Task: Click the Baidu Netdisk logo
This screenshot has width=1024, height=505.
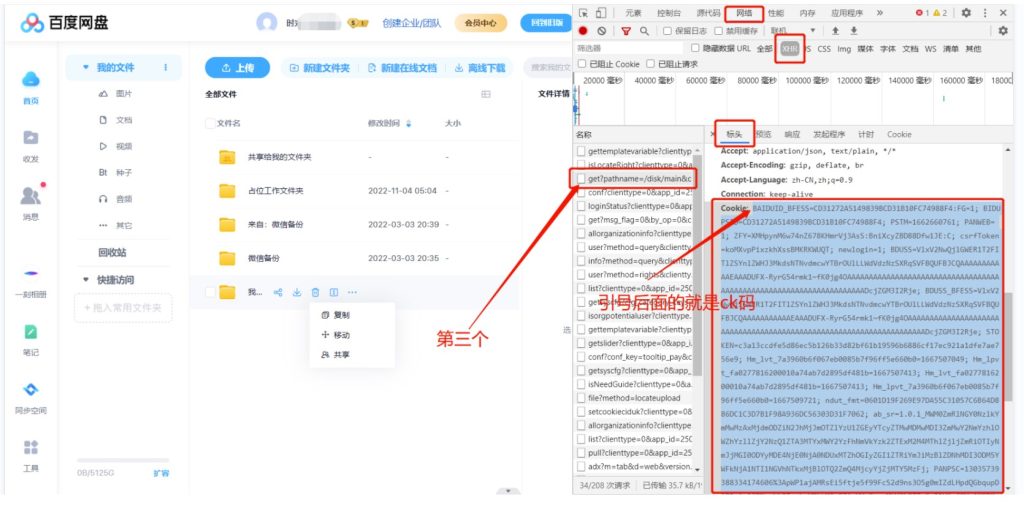Action: pos(64,24)
